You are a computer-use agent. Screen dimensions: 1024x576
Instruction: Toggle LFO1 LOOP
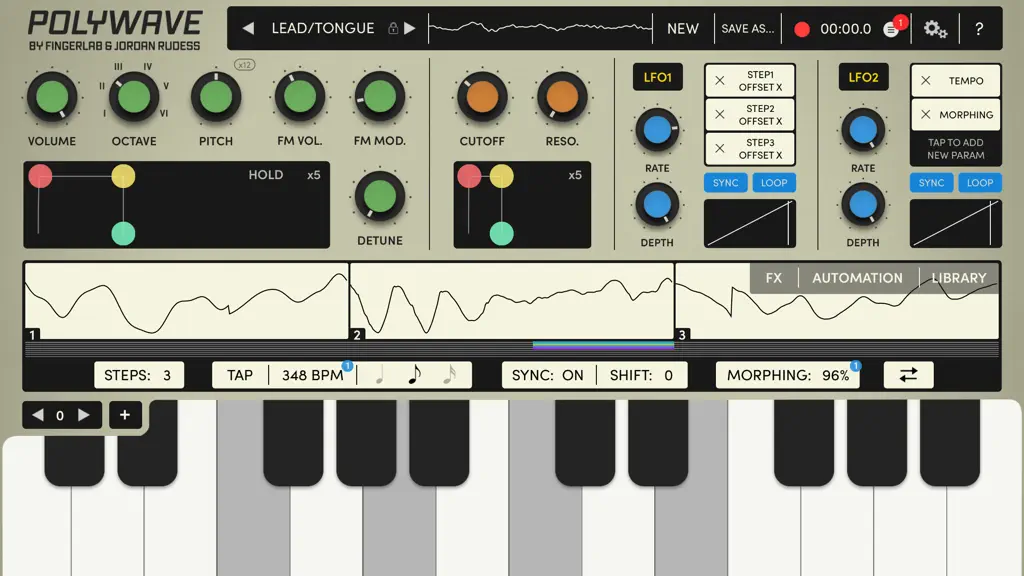tap(774, 183)
